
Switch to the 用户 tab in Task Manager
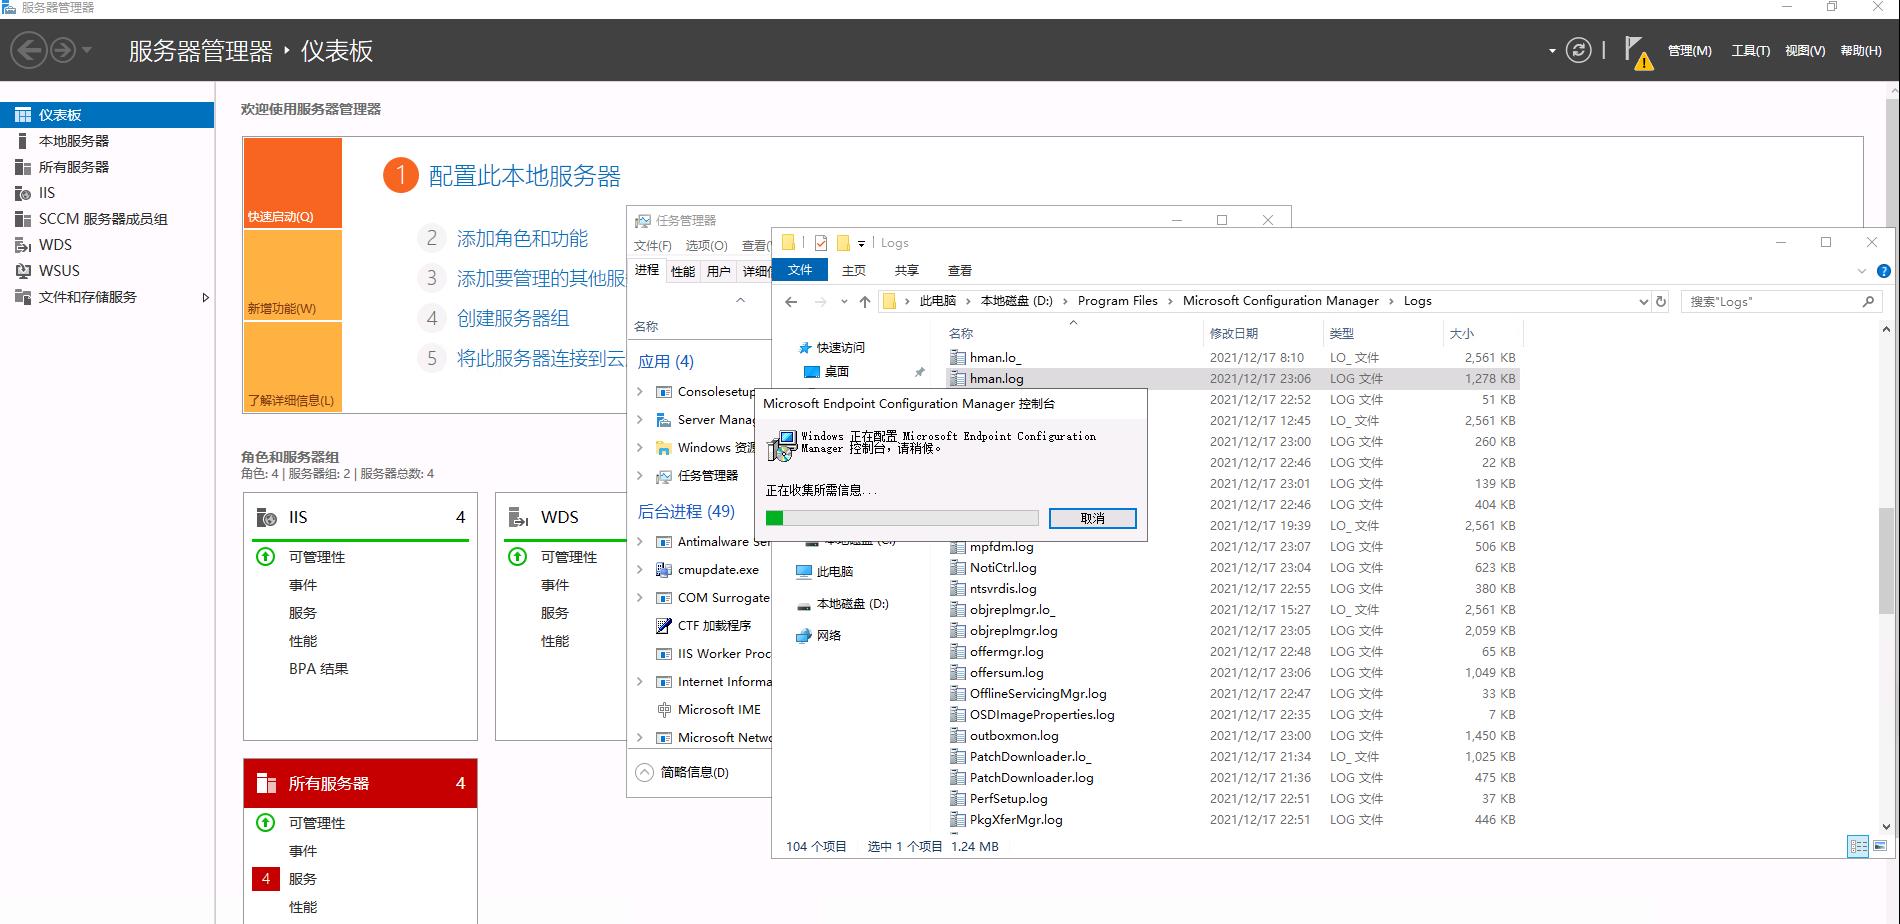[x=718, y=271]
